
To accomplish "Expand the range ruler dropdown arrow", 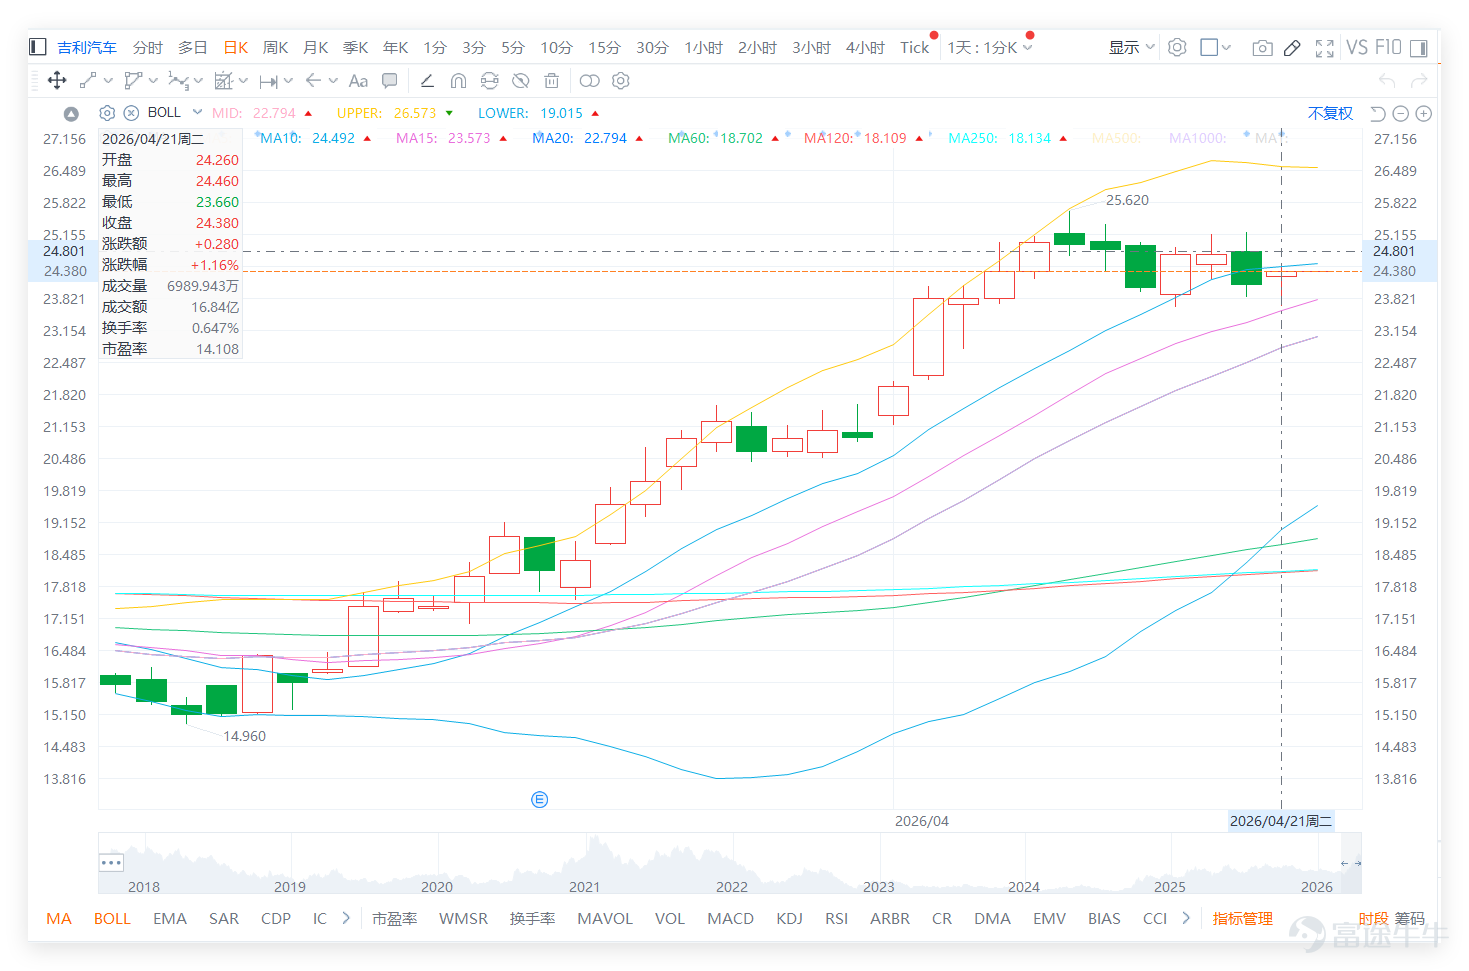I will [x=288, y=81].
